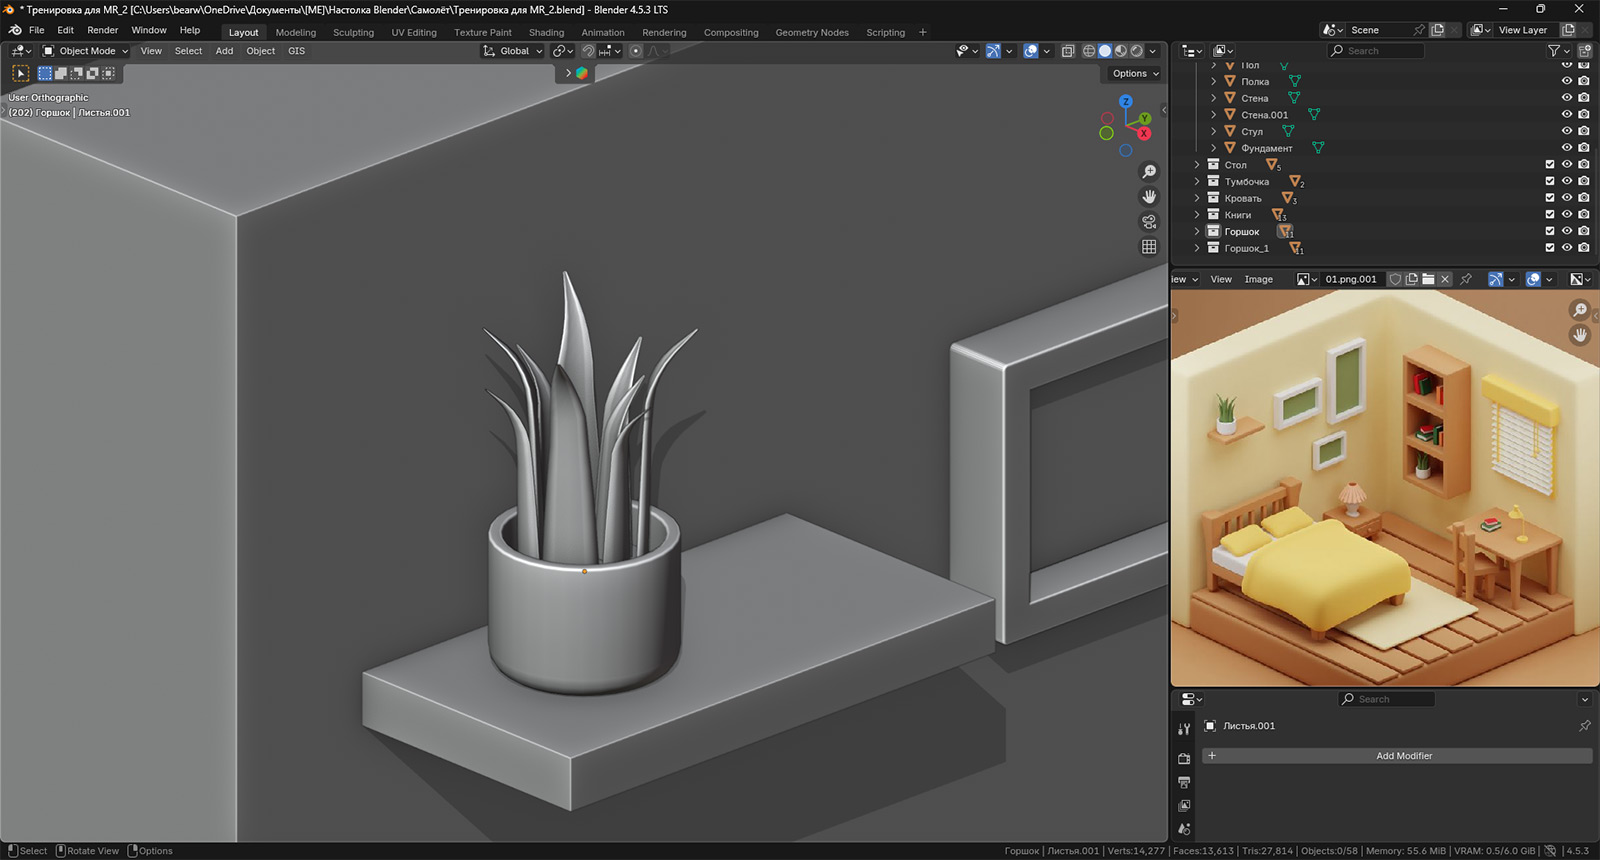
Task: Switch to orthographic/perspective grid toggle icon
Action: coord(1149,247)
